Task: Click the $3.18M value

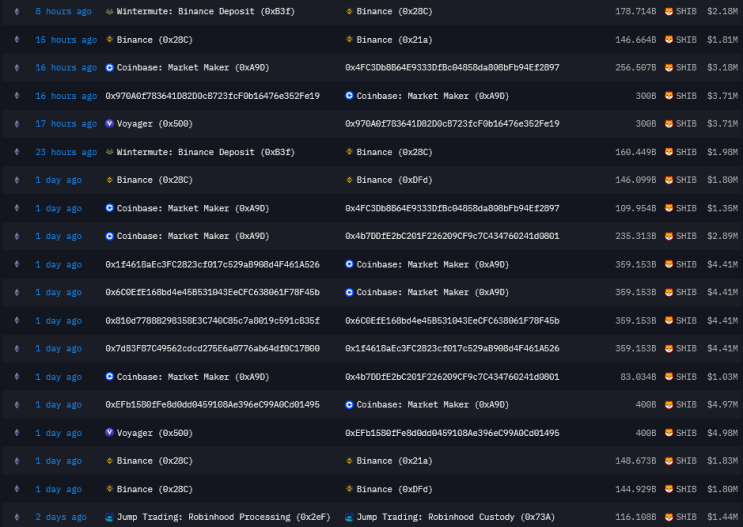Action: pos(722,68)
